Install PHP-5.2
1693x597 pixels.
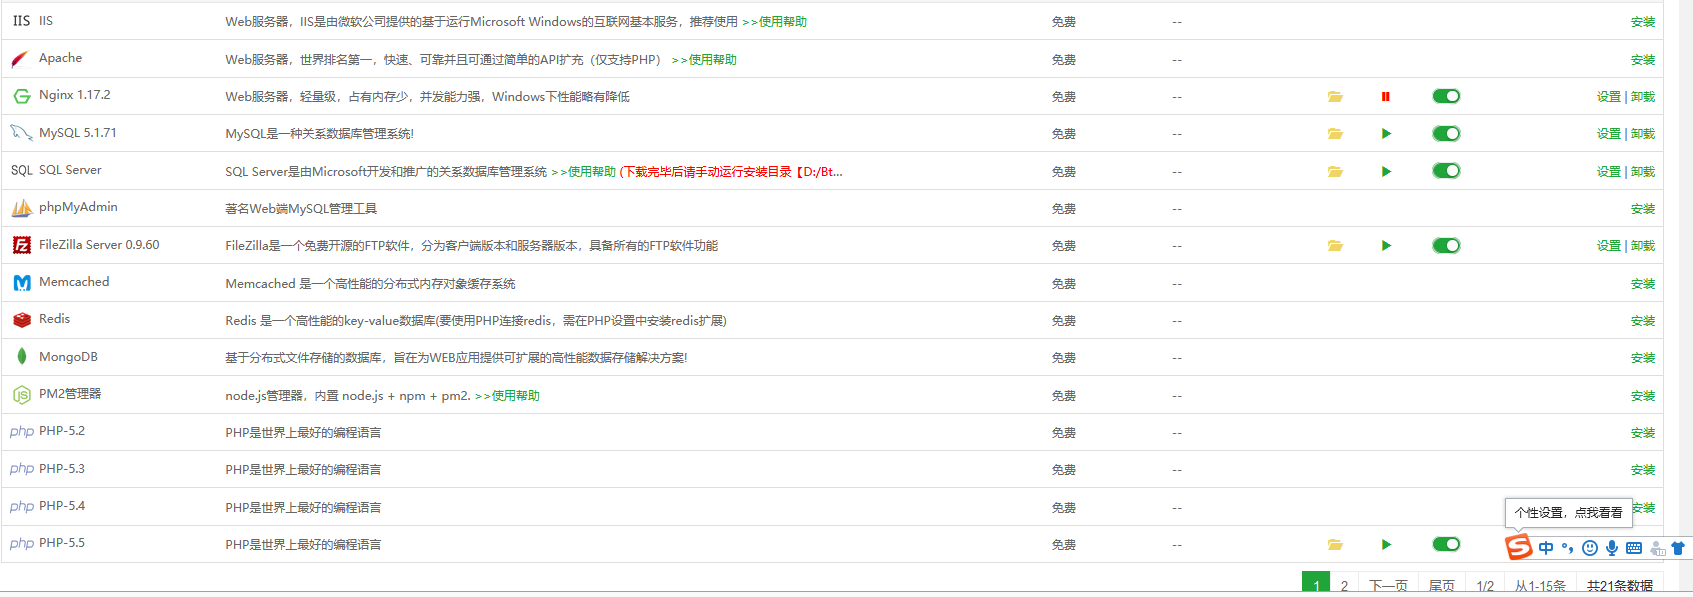pos(1643,433)
